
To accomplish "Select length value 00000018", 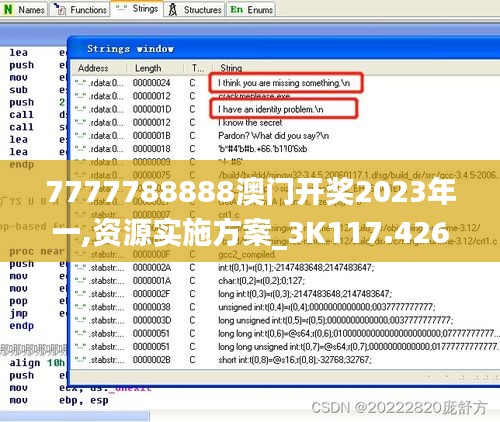I will (152, 149).
